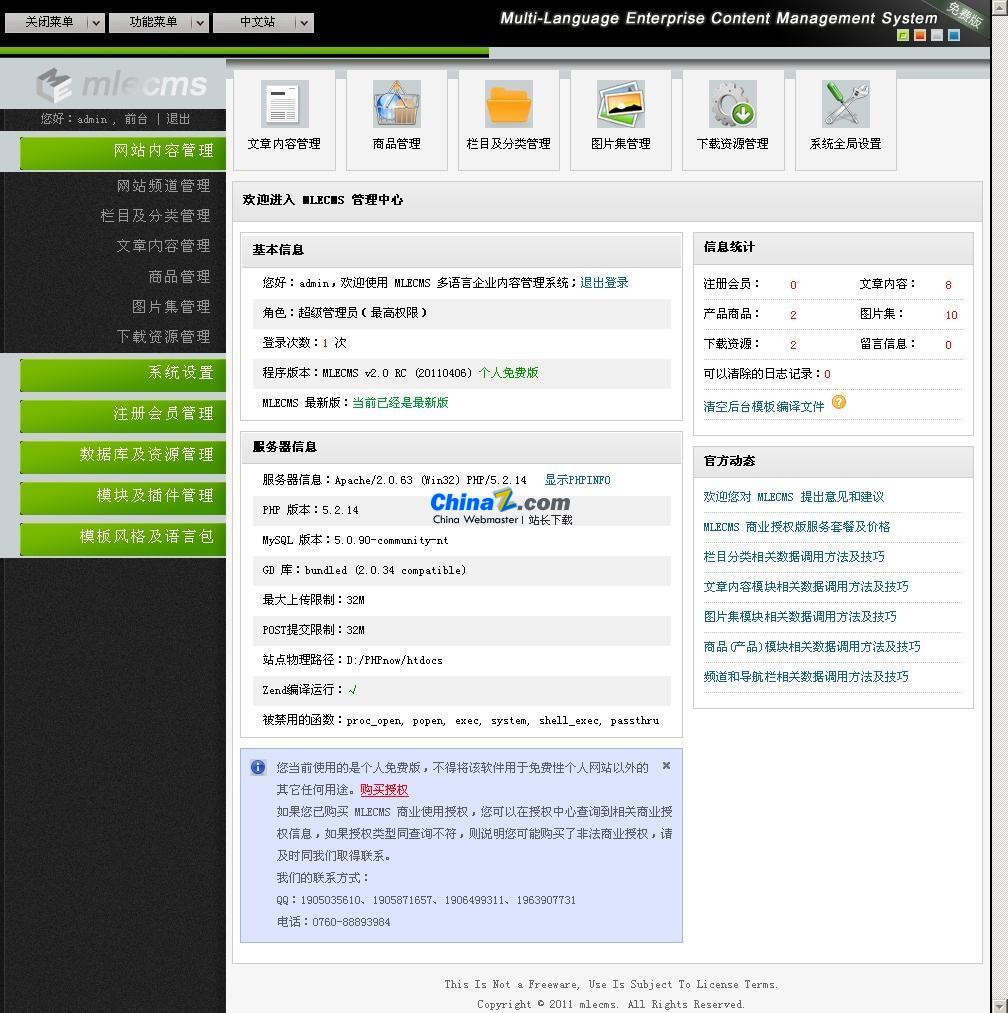The image size is (1008, 1013).
Task: Click the mlecms logo in the sidebar
Action: pyautogui.click(x=121, y=85)
